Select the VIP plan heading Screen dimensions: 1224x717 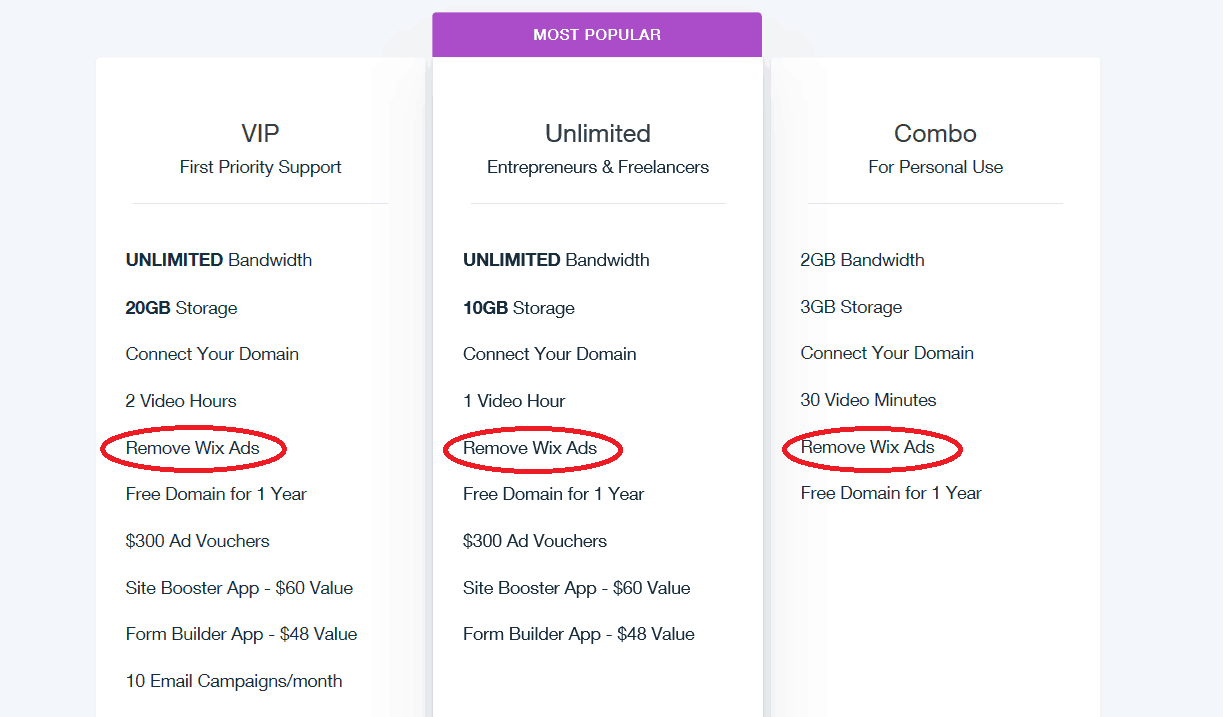260,133
